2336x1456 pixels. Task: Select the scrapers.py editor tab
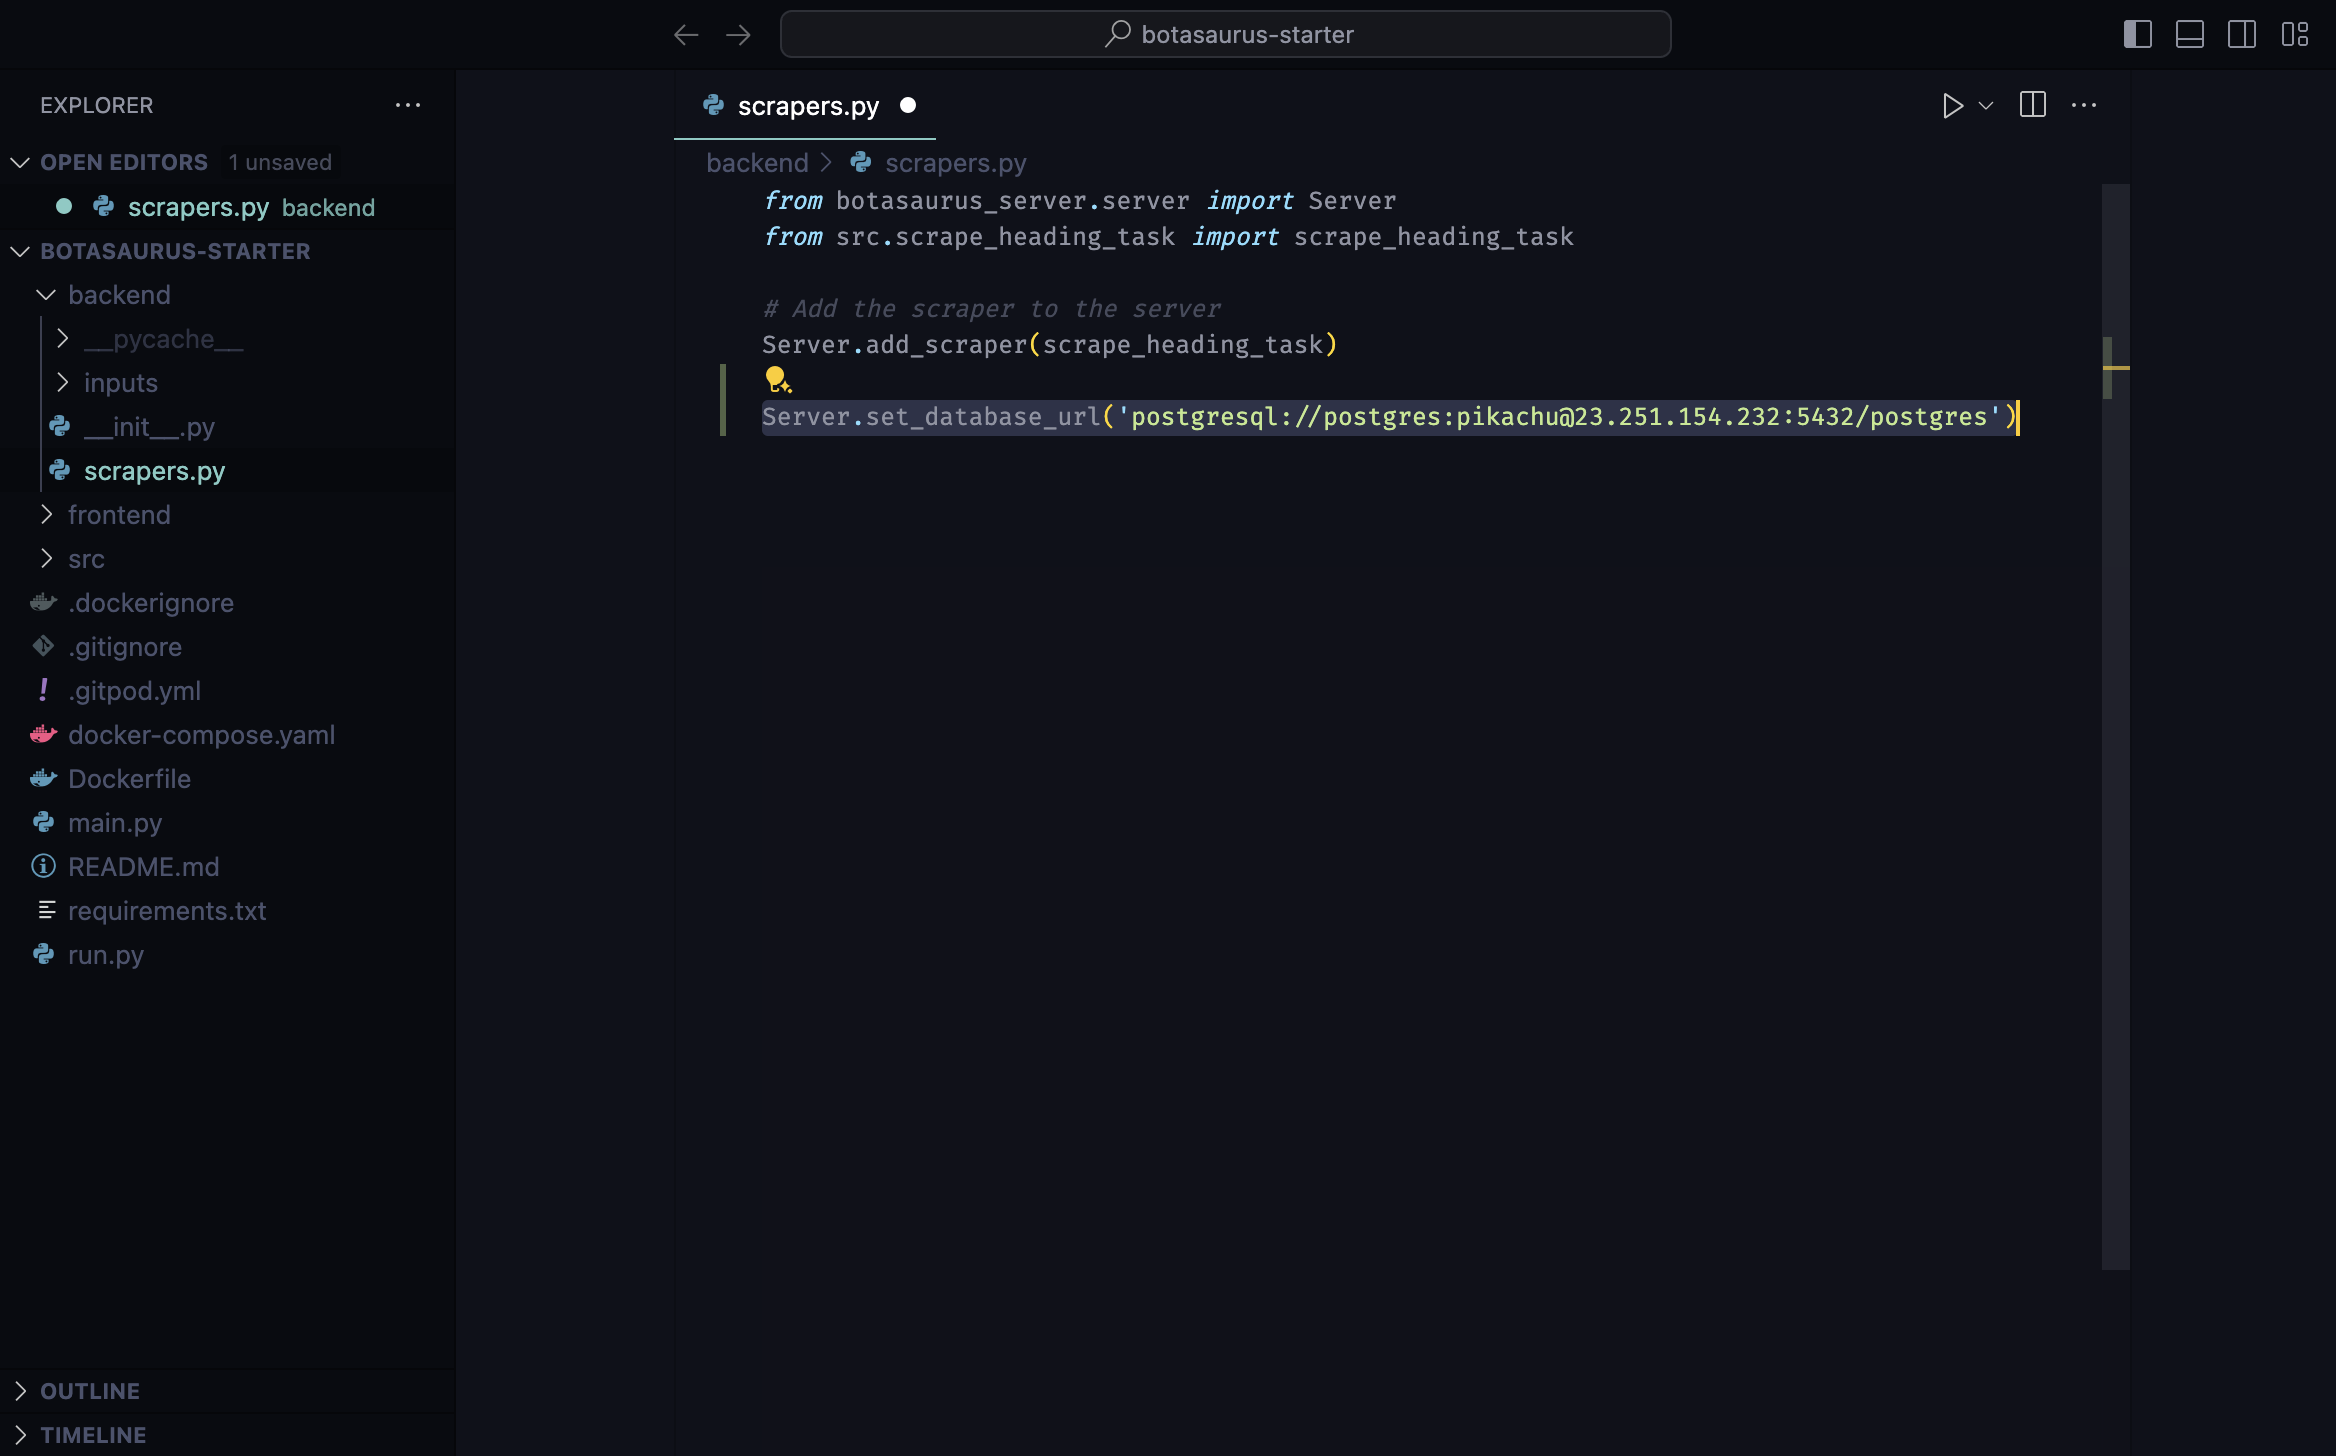tap(805, 105)
